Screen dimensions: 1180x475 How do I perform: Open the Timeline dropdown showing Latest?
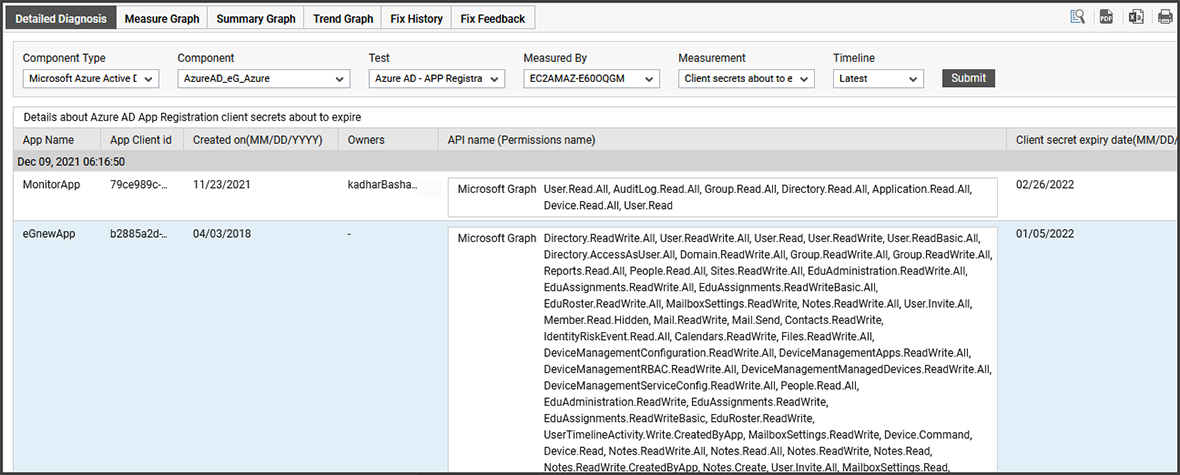pyautogui.click(x=878, y=78)
